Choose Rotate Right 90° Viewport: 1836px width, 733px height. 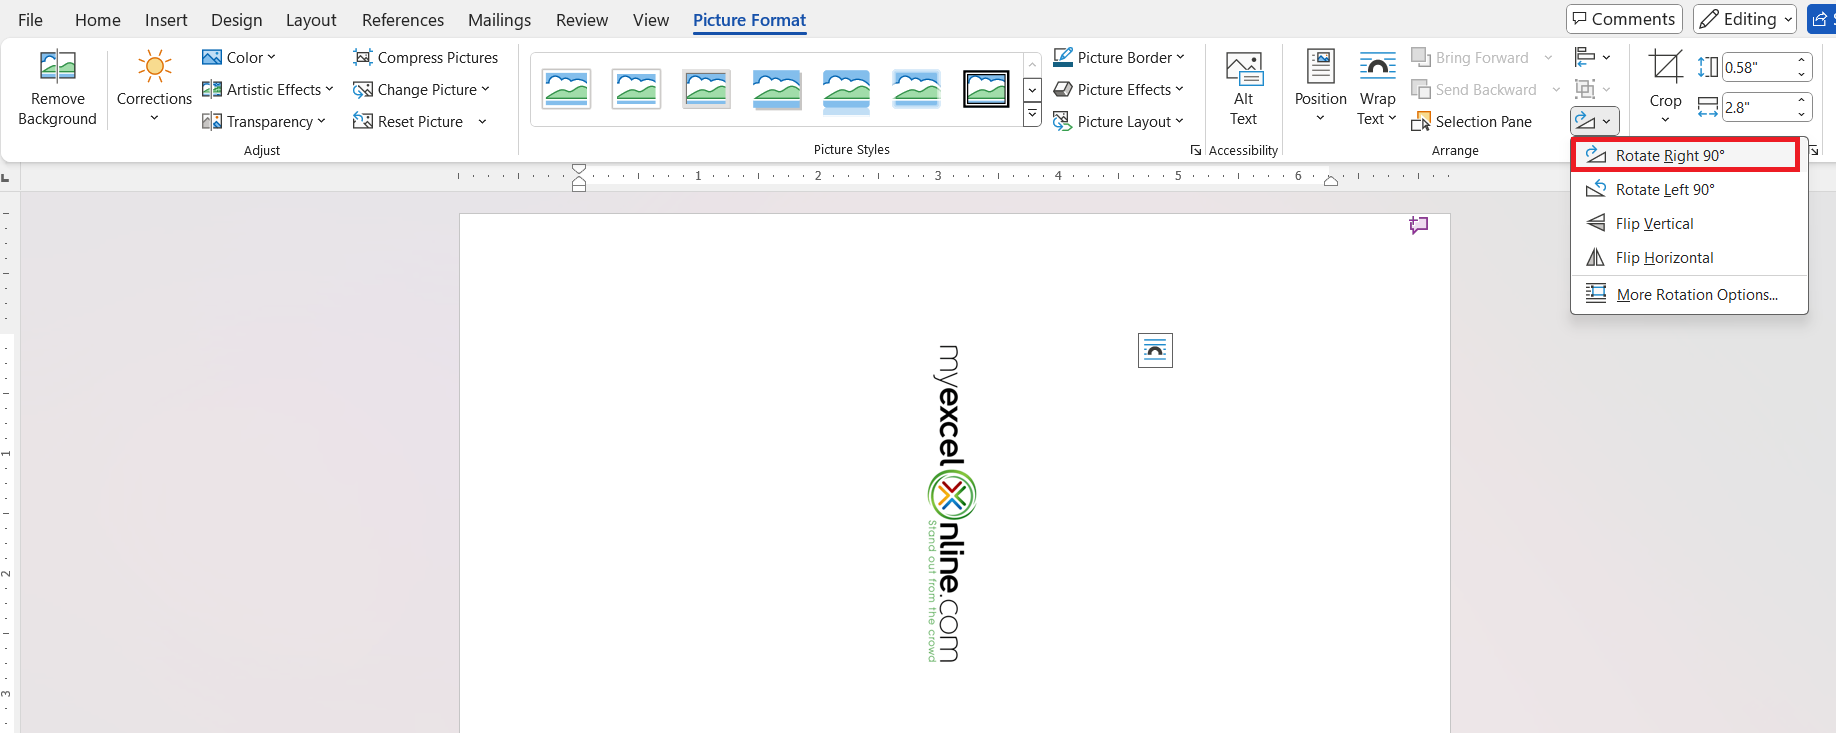(x=1685, y=155)
